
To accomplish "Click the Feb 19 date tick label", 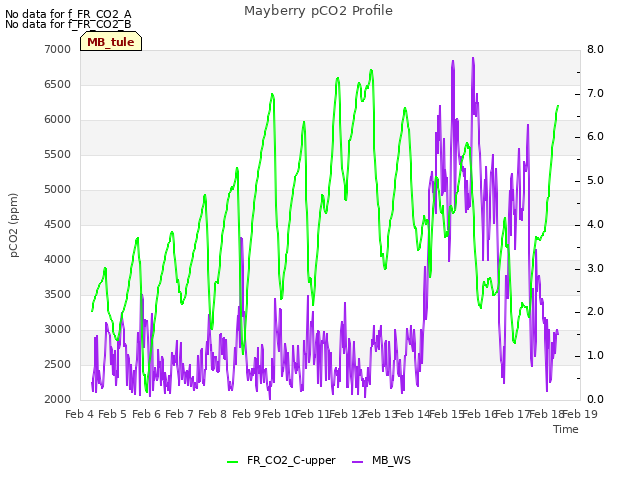I will pyautogui.click(x=580, y=415).
